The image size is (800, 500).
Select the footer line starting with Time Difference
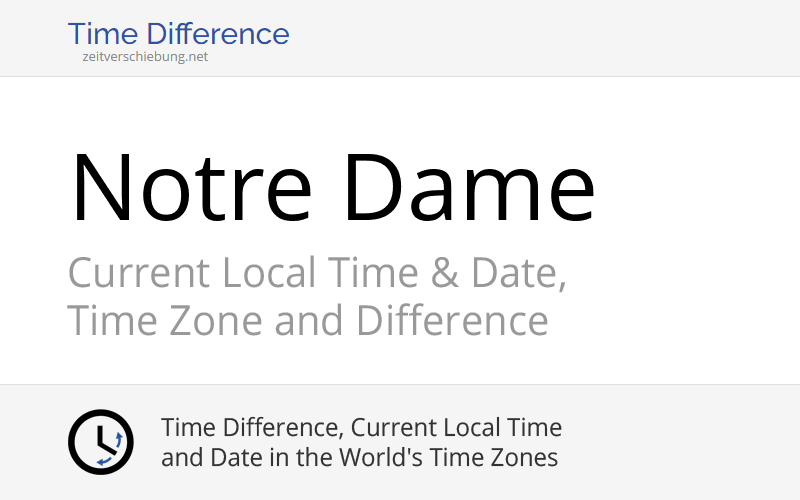point(361,428)
